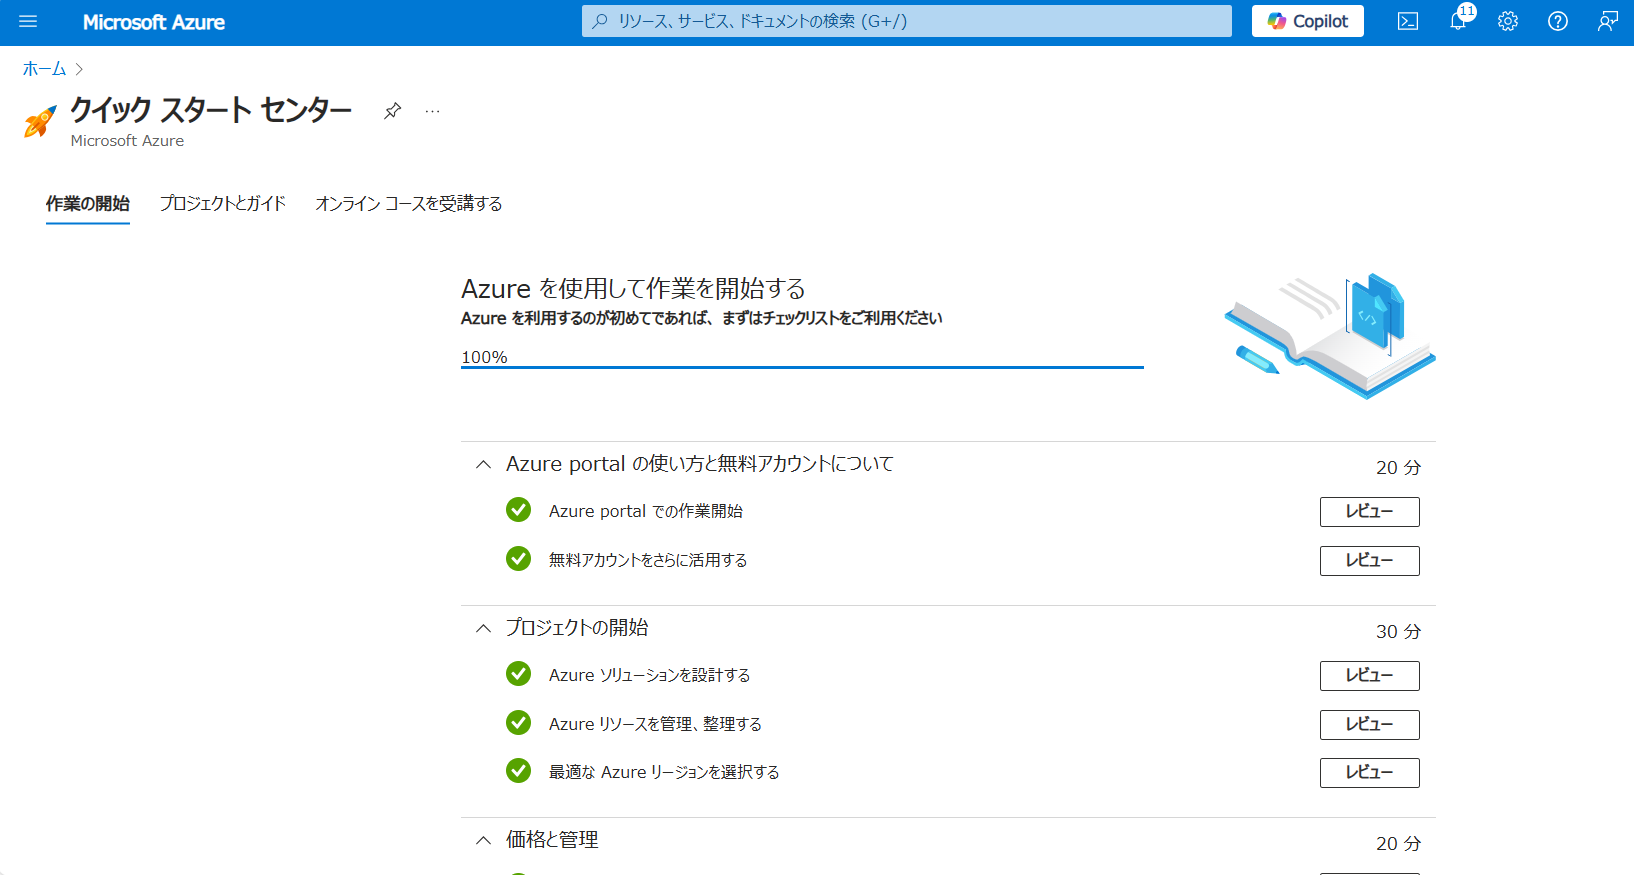Image resolution: width=1634 pixels, height=875 pixels.
Task: Open Cloud Shell from the top bar
Action: [x=1407, y=21]
